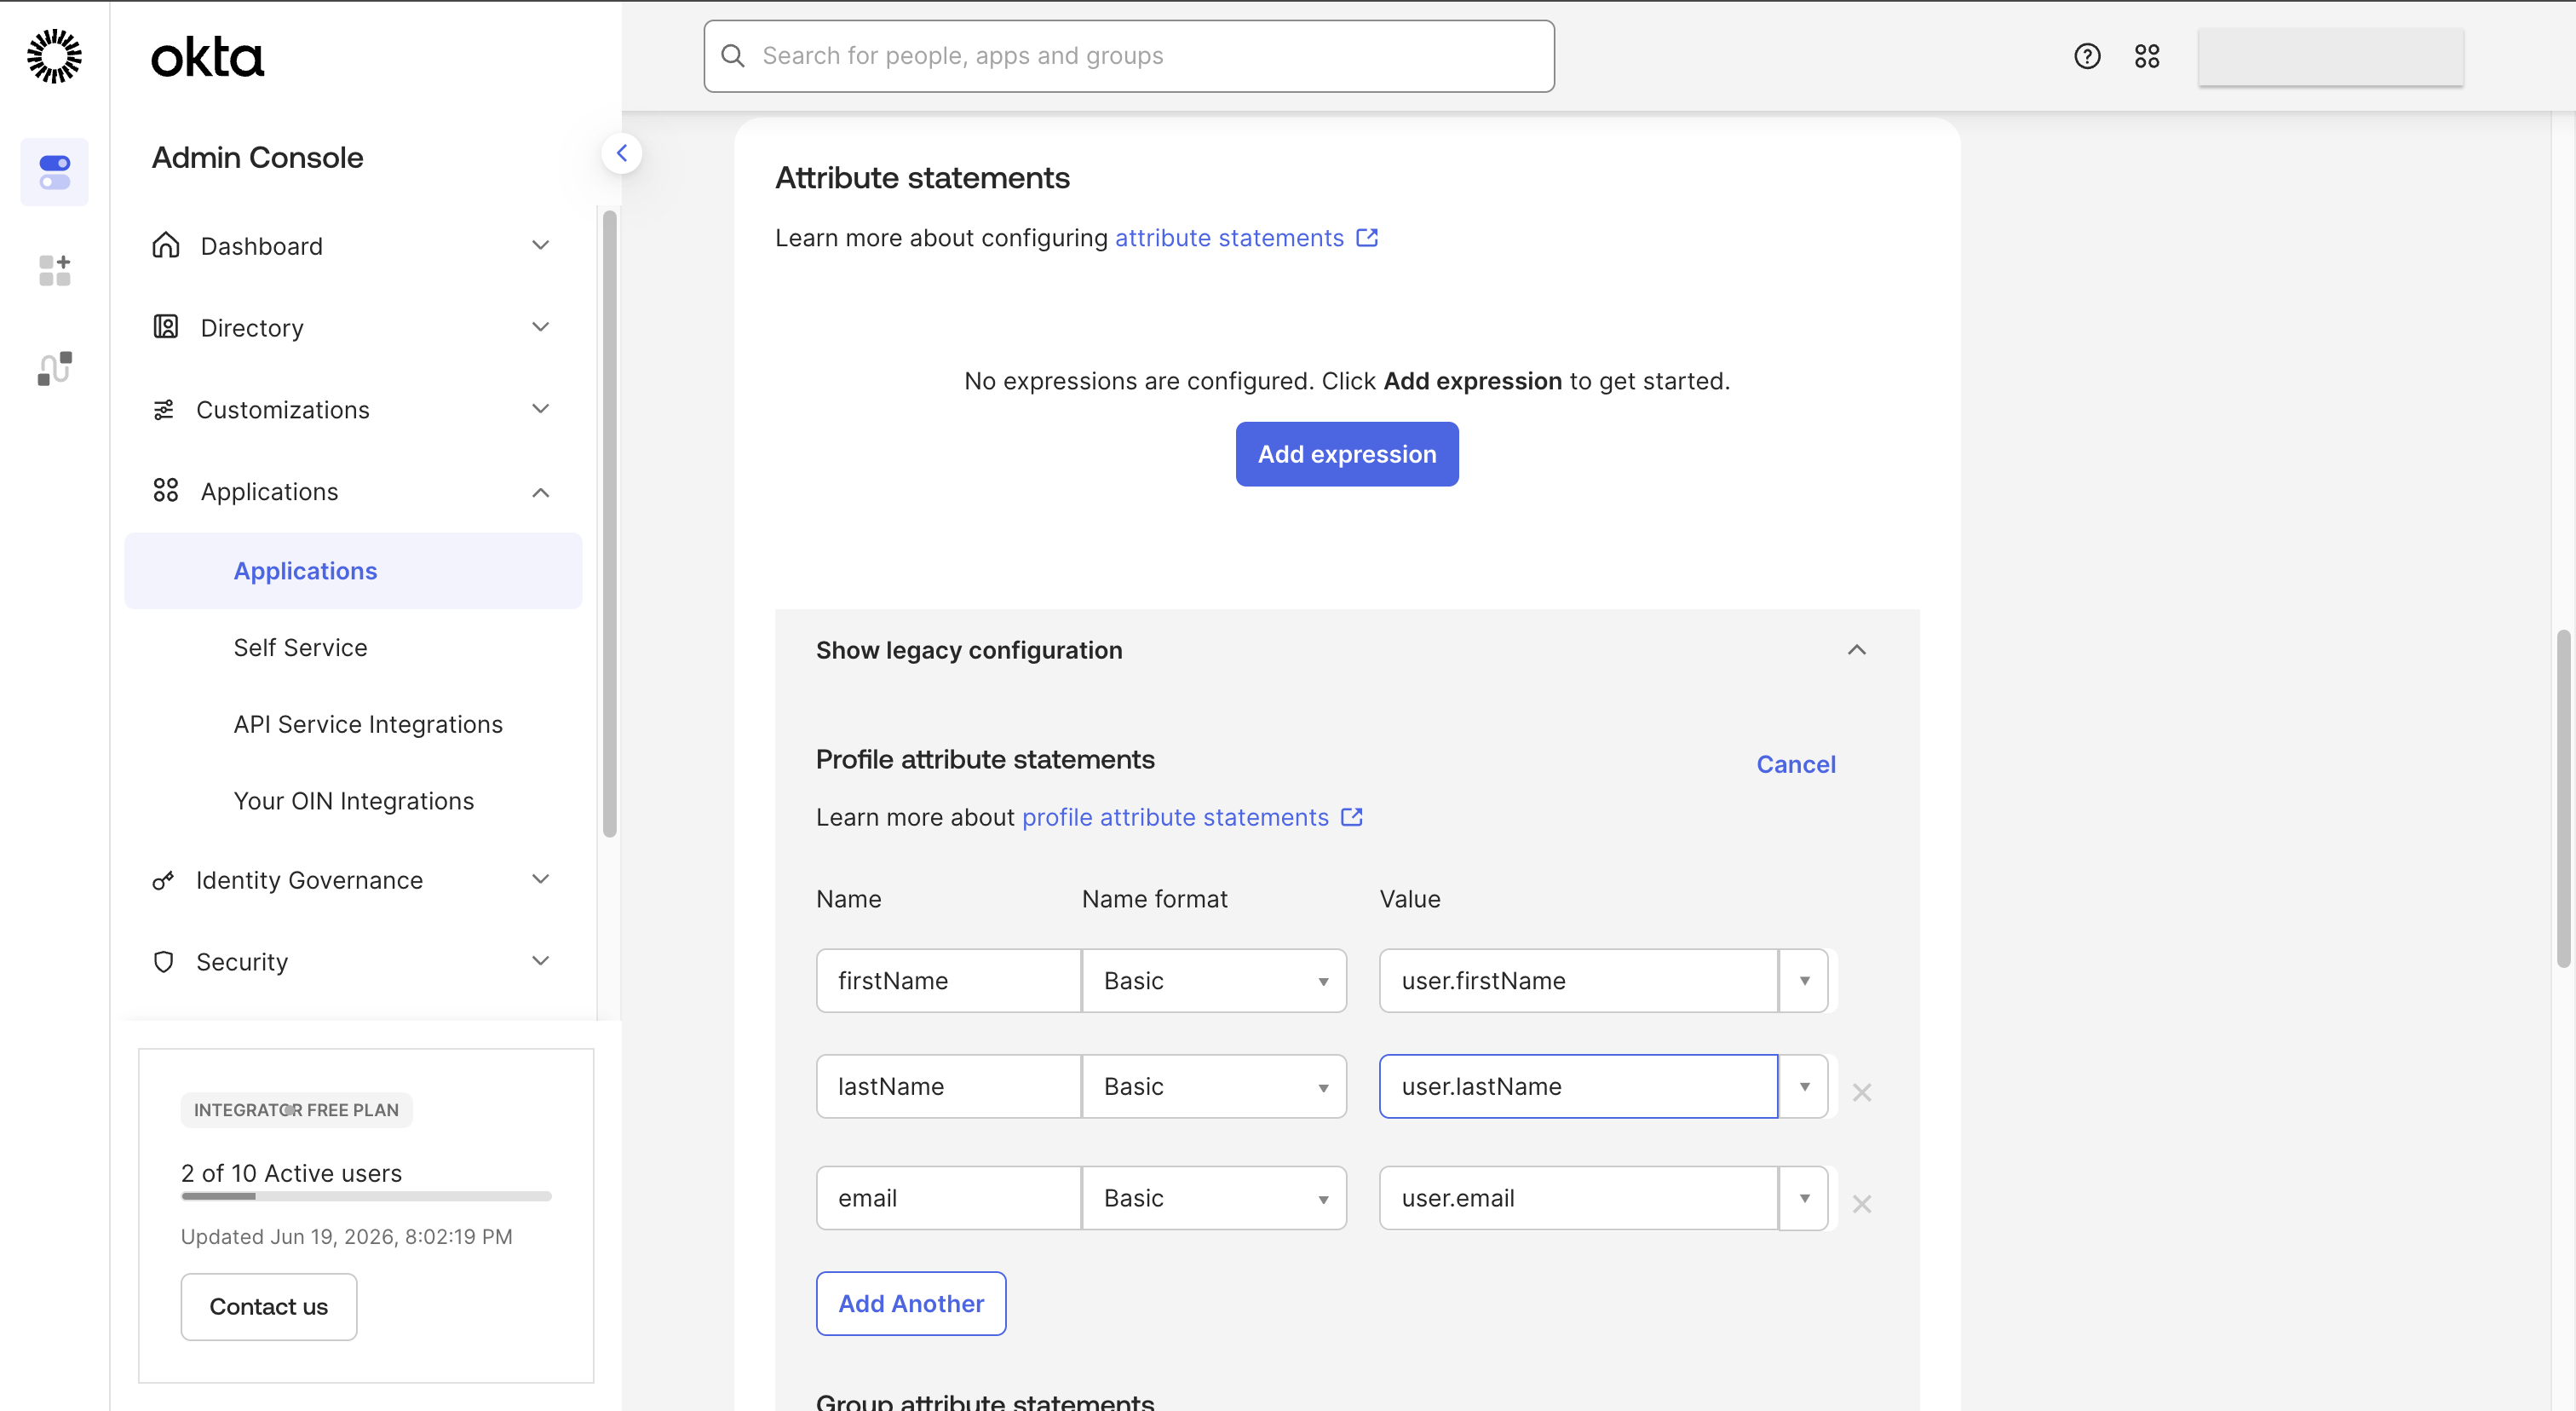This screenshot has height=1411, width=2576.
Task: Open Name format dropdown for firstName row
Action: tap(1214, 980)
